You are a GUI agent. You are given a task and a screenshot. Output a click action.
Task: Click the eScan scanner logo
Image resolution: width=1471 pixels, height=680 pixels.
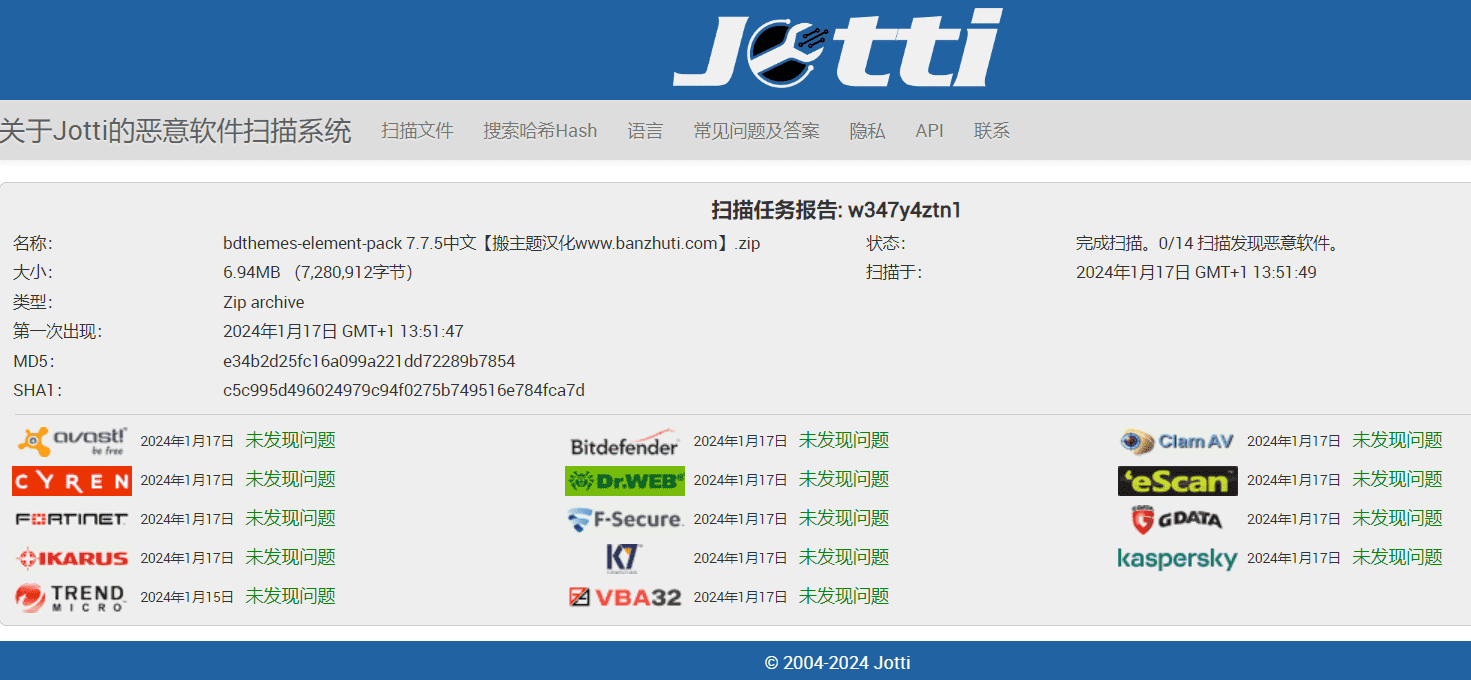[1178, 481]
